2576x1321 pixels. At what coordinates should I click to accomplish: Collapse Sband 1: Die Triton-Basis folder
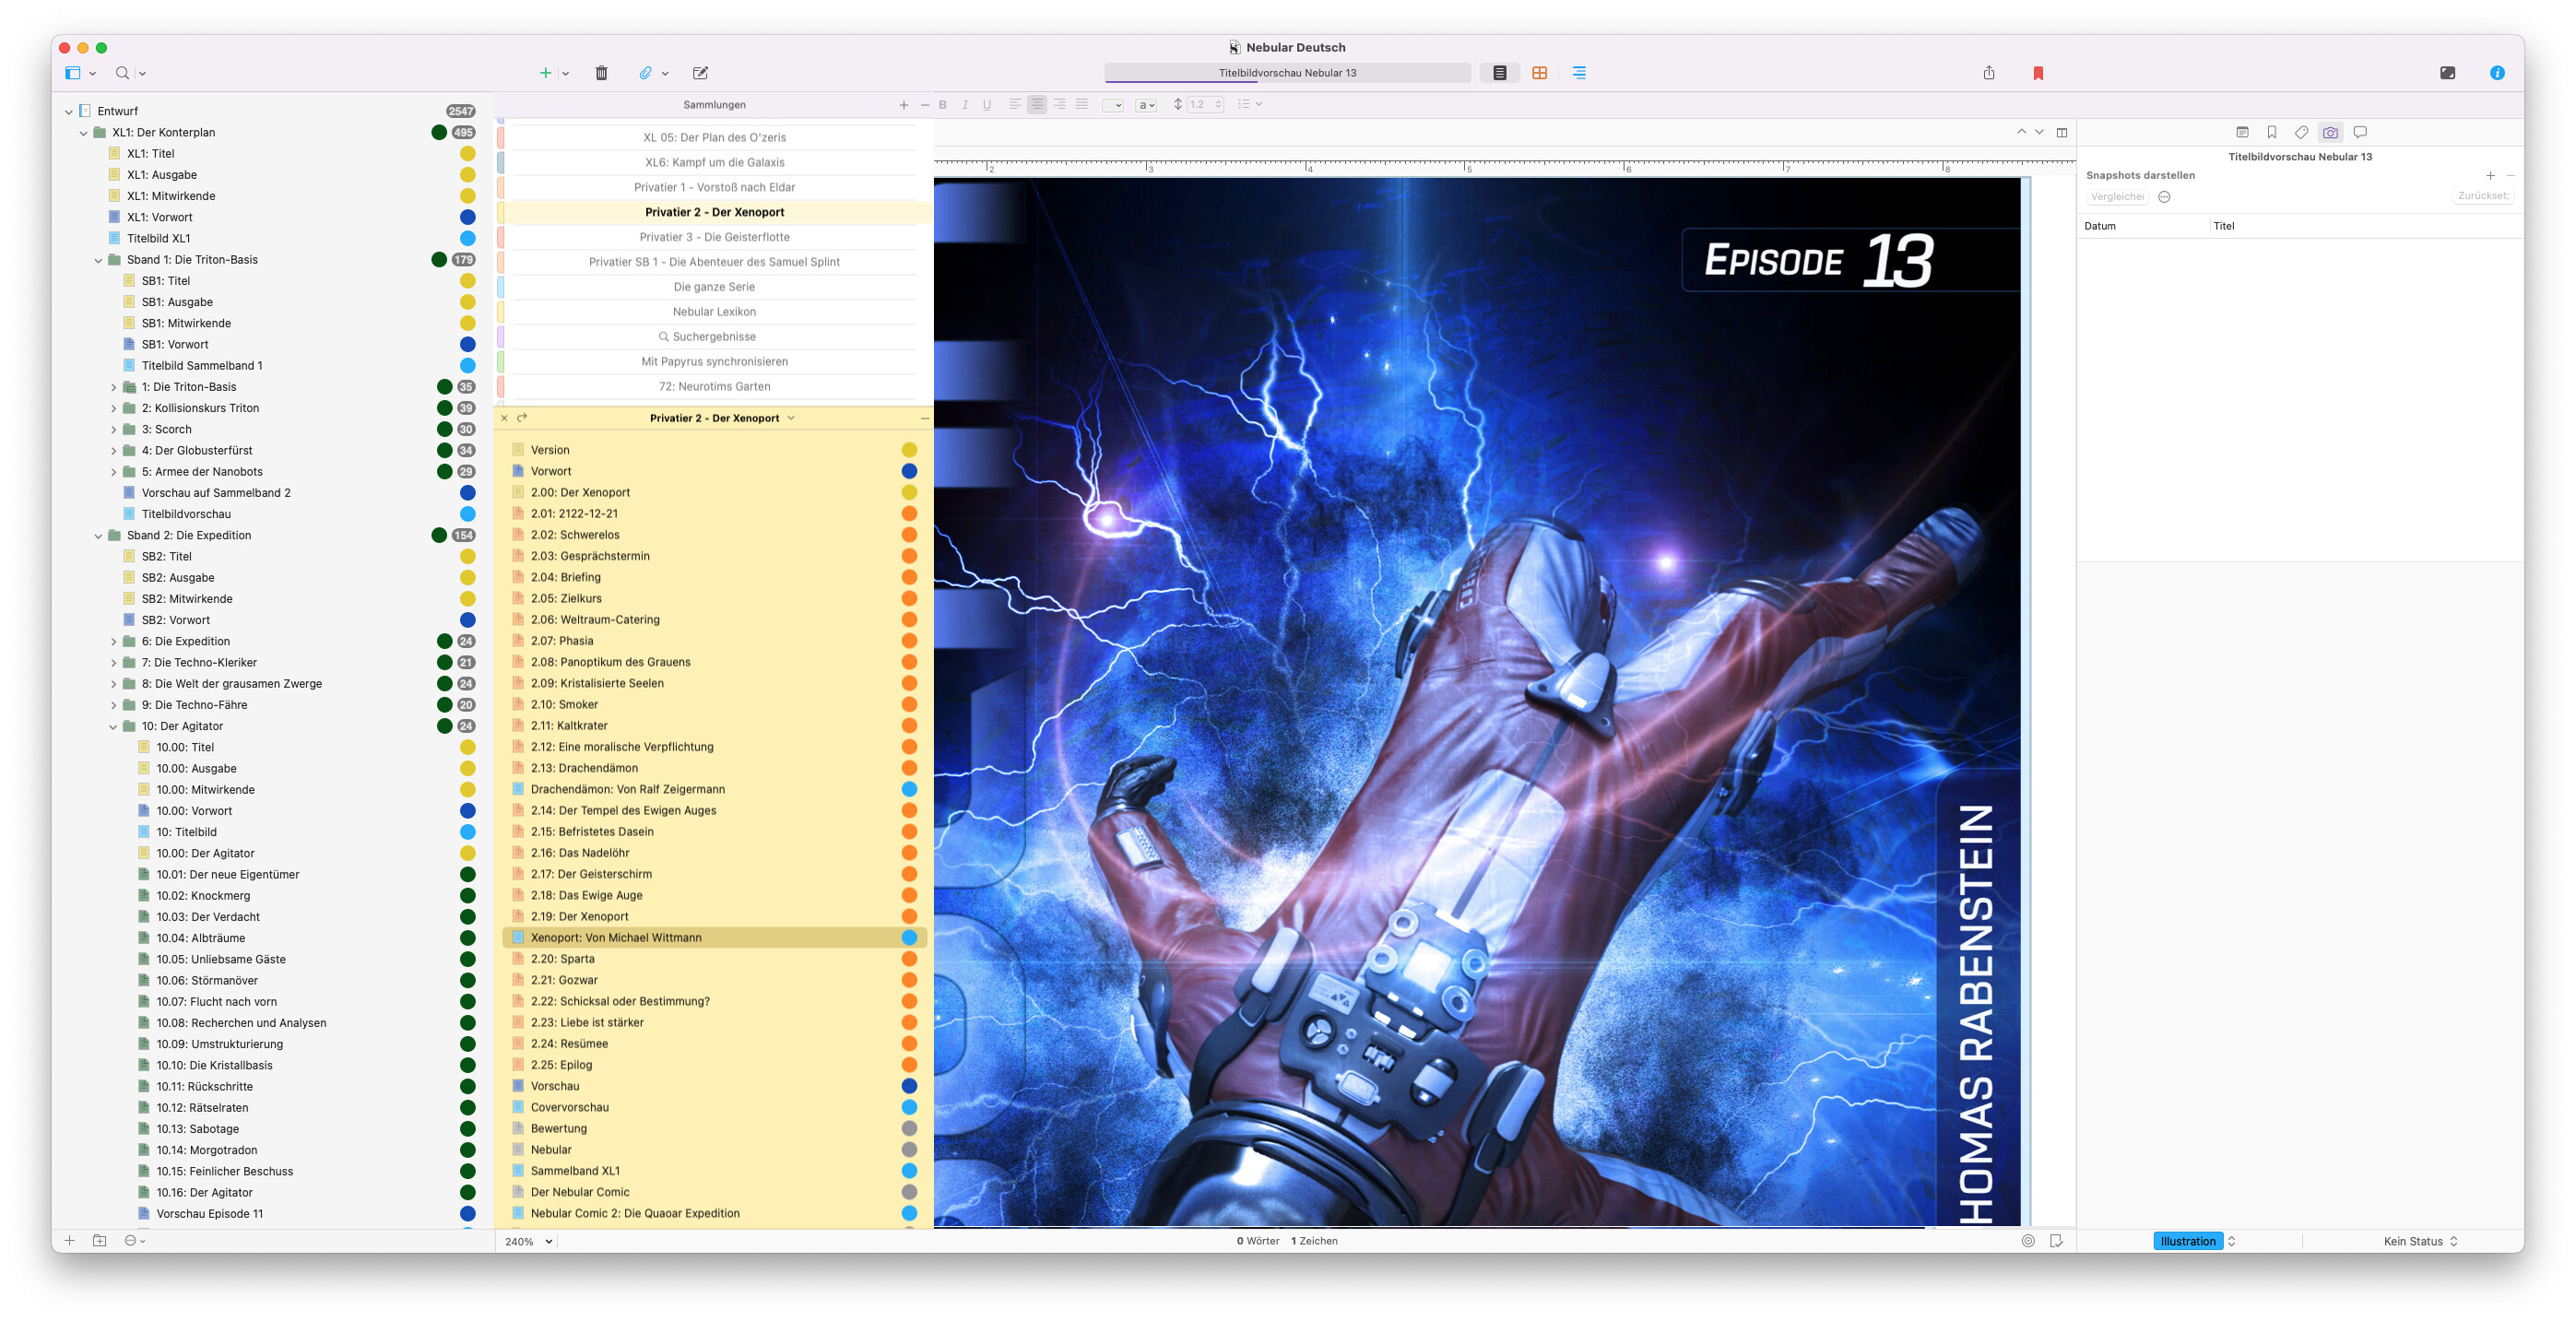98,260
